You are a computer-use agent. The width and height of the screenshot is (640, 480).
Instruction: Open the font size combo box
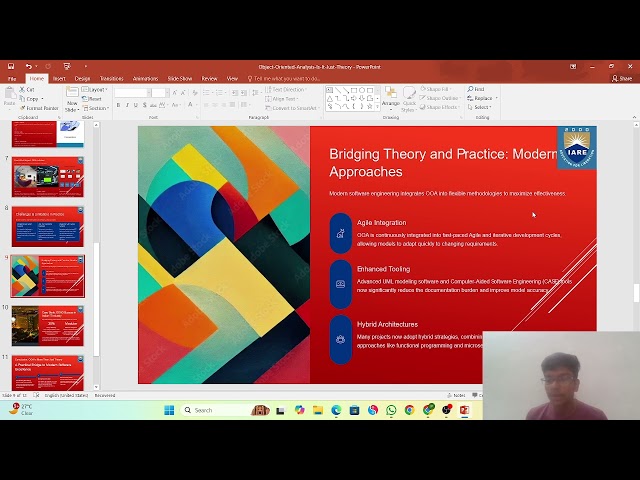pos(160,93)
